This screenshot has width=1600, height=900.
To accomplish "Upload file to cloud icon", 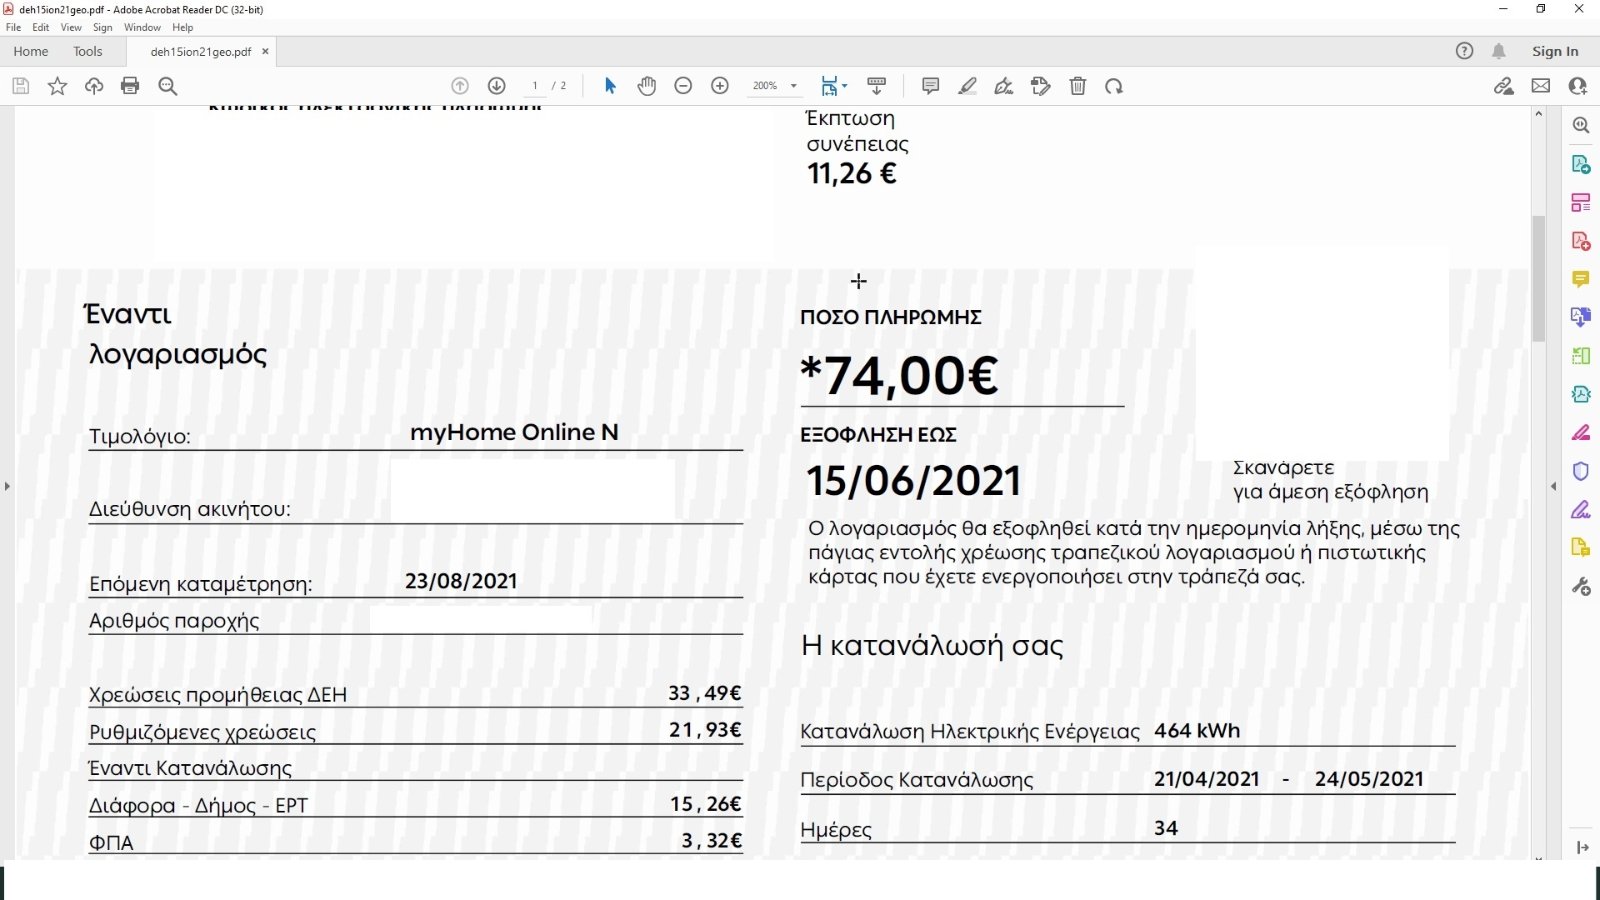I will tap(94, 86).
